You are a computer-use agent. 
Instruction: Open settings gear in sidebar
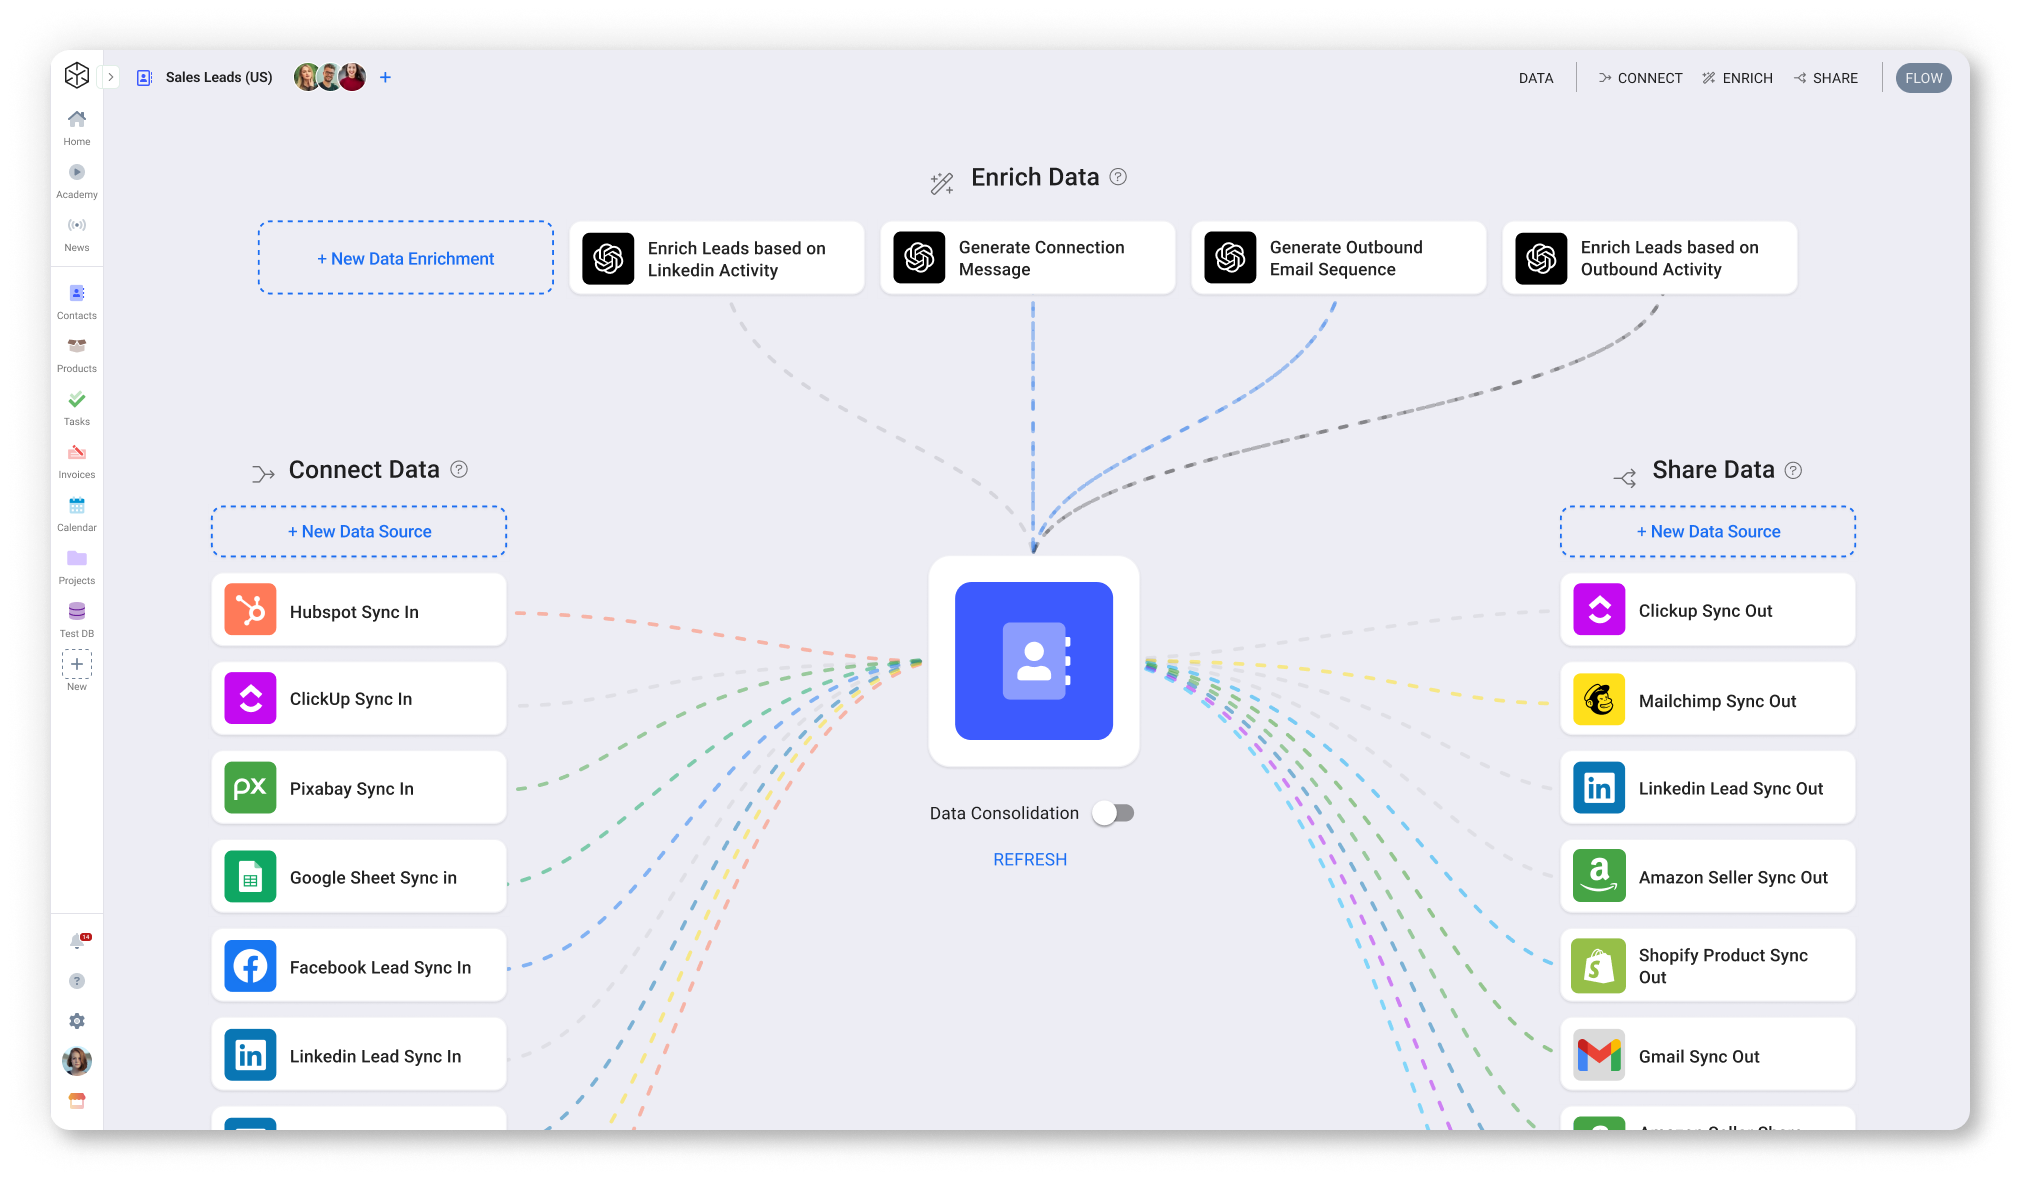pos(77,1021)
